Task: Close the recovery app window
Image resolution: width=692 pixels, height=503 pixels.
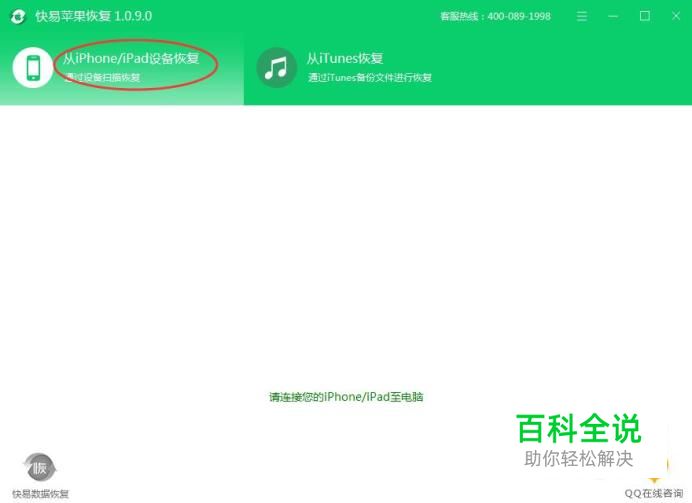Action: pos(676,16)
